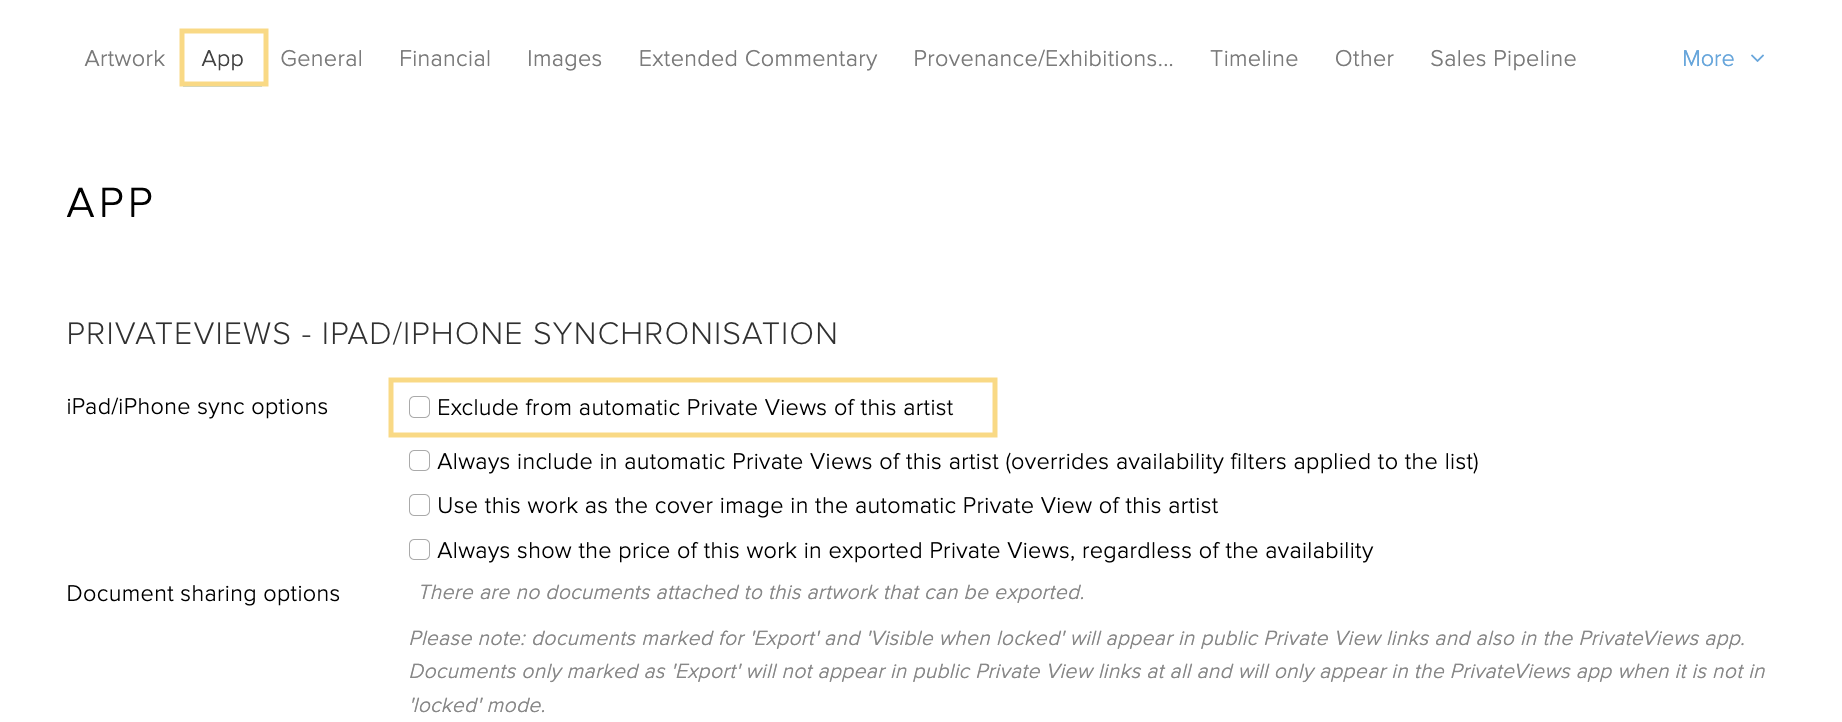Click the large APP page heading
Viewport: 1842px width, 722px height.
point(110,203)
